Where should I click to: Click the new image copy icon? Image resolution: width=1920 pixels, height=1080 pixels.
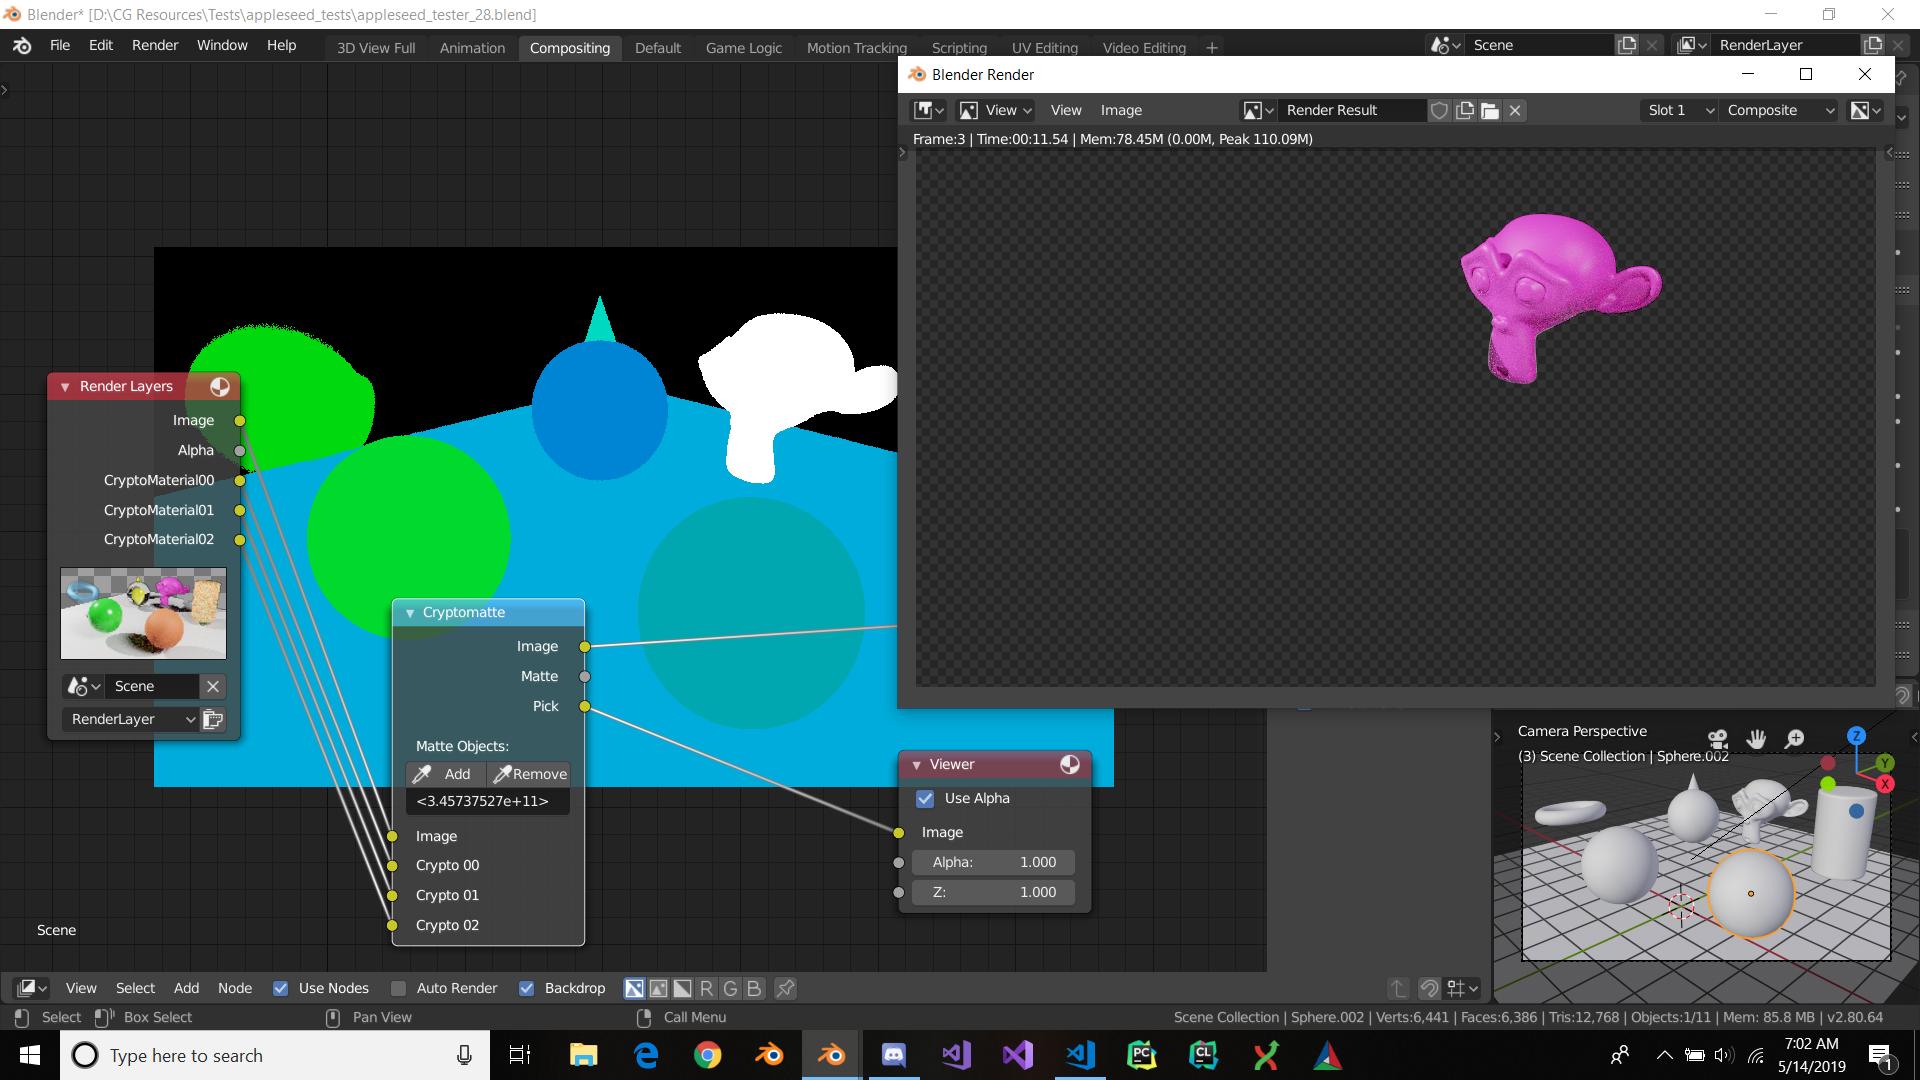click(x=1465, y=111)
